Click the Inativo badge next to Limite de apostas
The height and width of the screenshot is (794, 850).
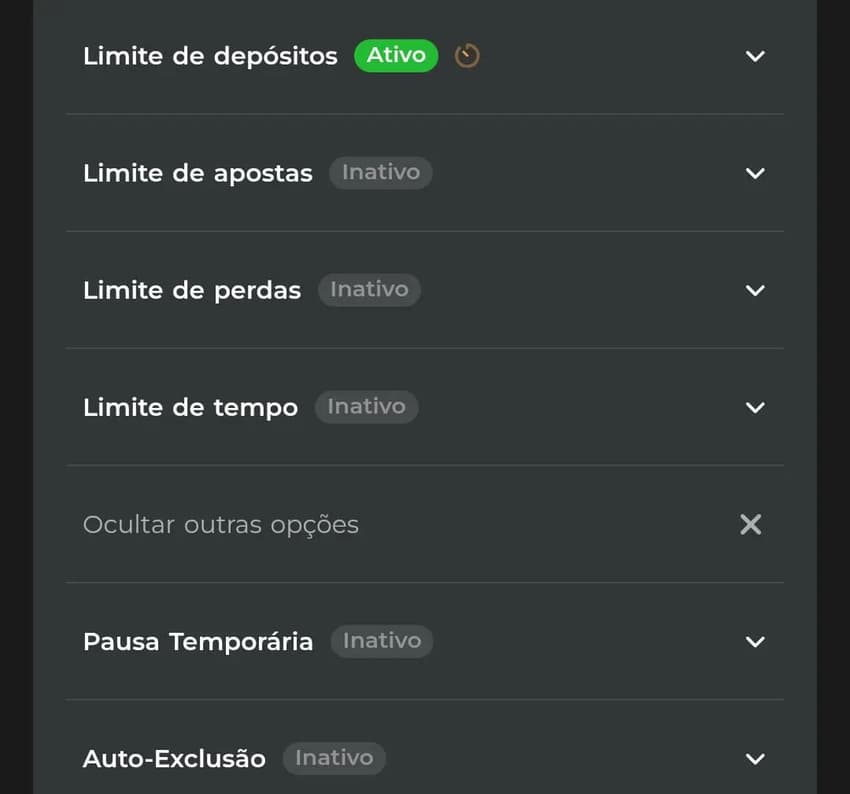pyautogui.click(x=381, y=172)
